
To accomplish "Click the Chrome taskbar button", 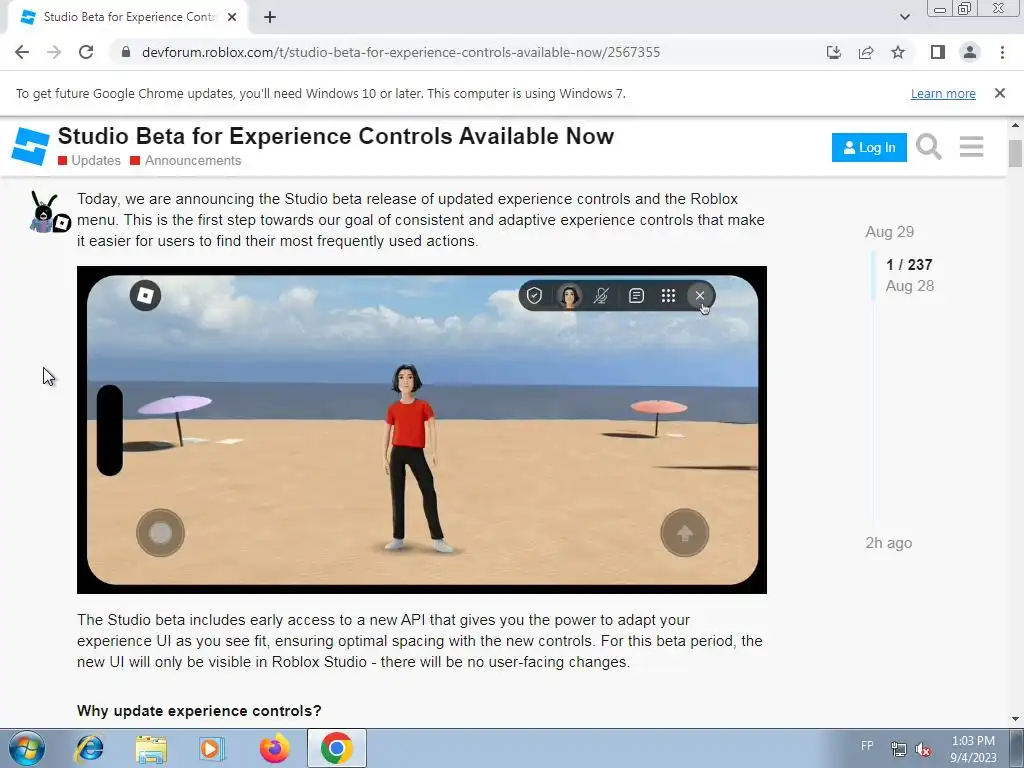I will (x=336, y=748).
